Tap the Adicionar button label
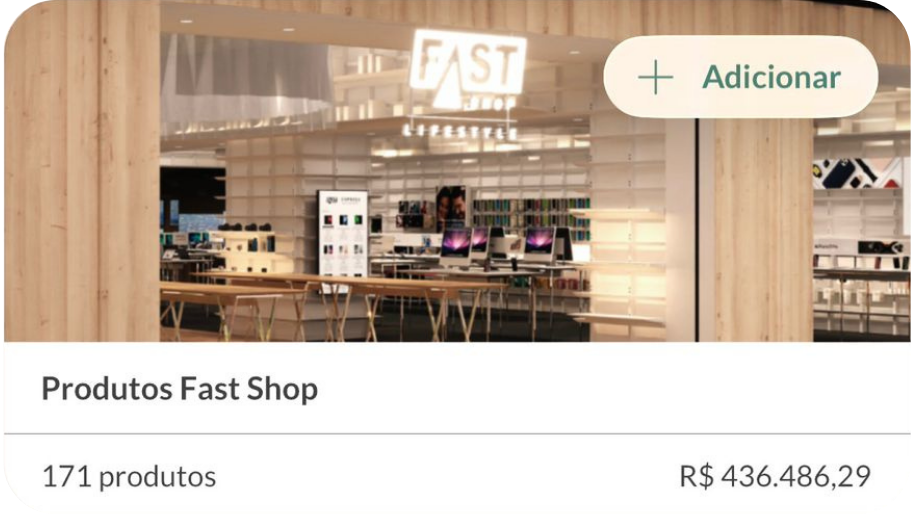This screenshot has width=914, height=514. click(771, 77)
